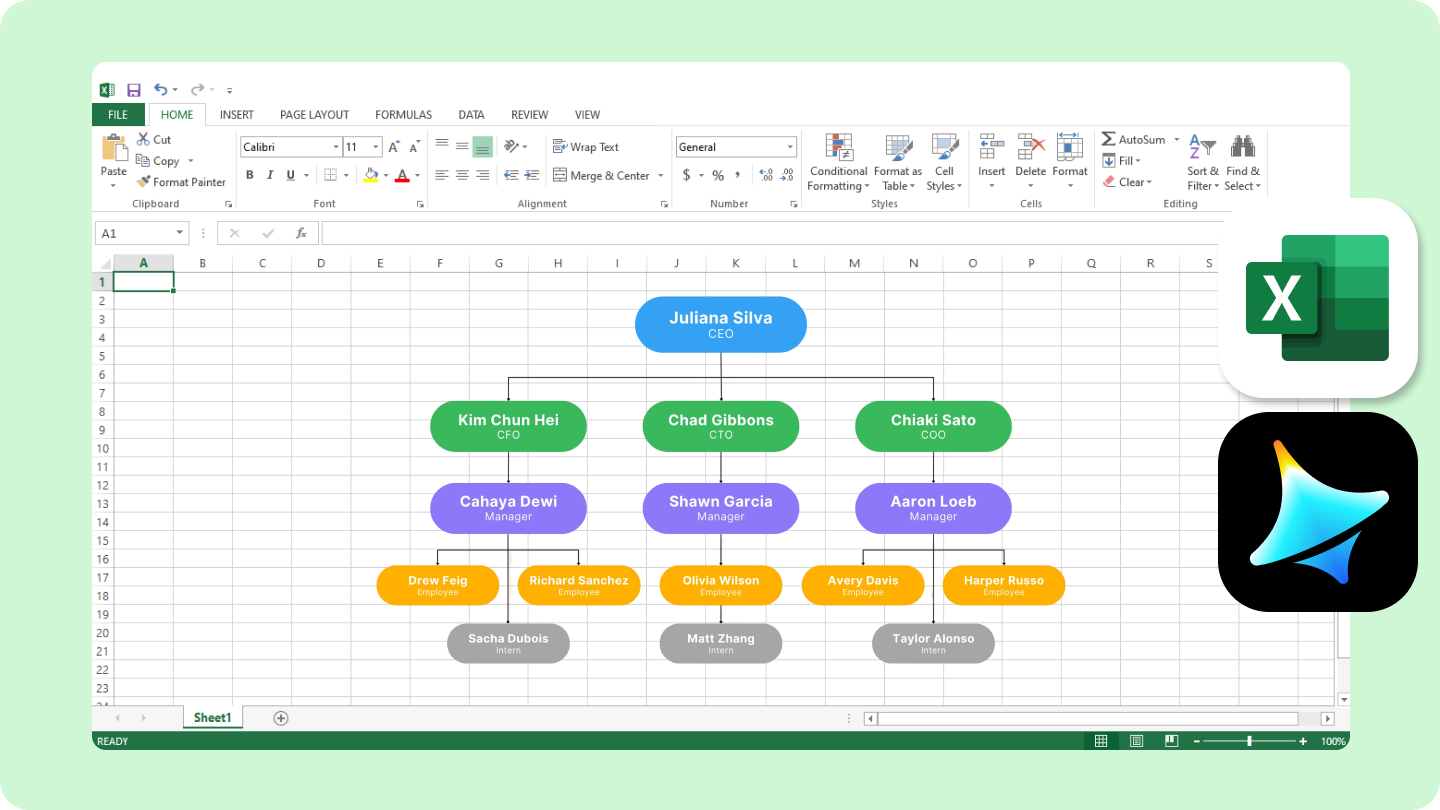Viewport: 1440px width, 810px height.
Task: Expand the Fill Color dropdown arrow
Action: 384,175
